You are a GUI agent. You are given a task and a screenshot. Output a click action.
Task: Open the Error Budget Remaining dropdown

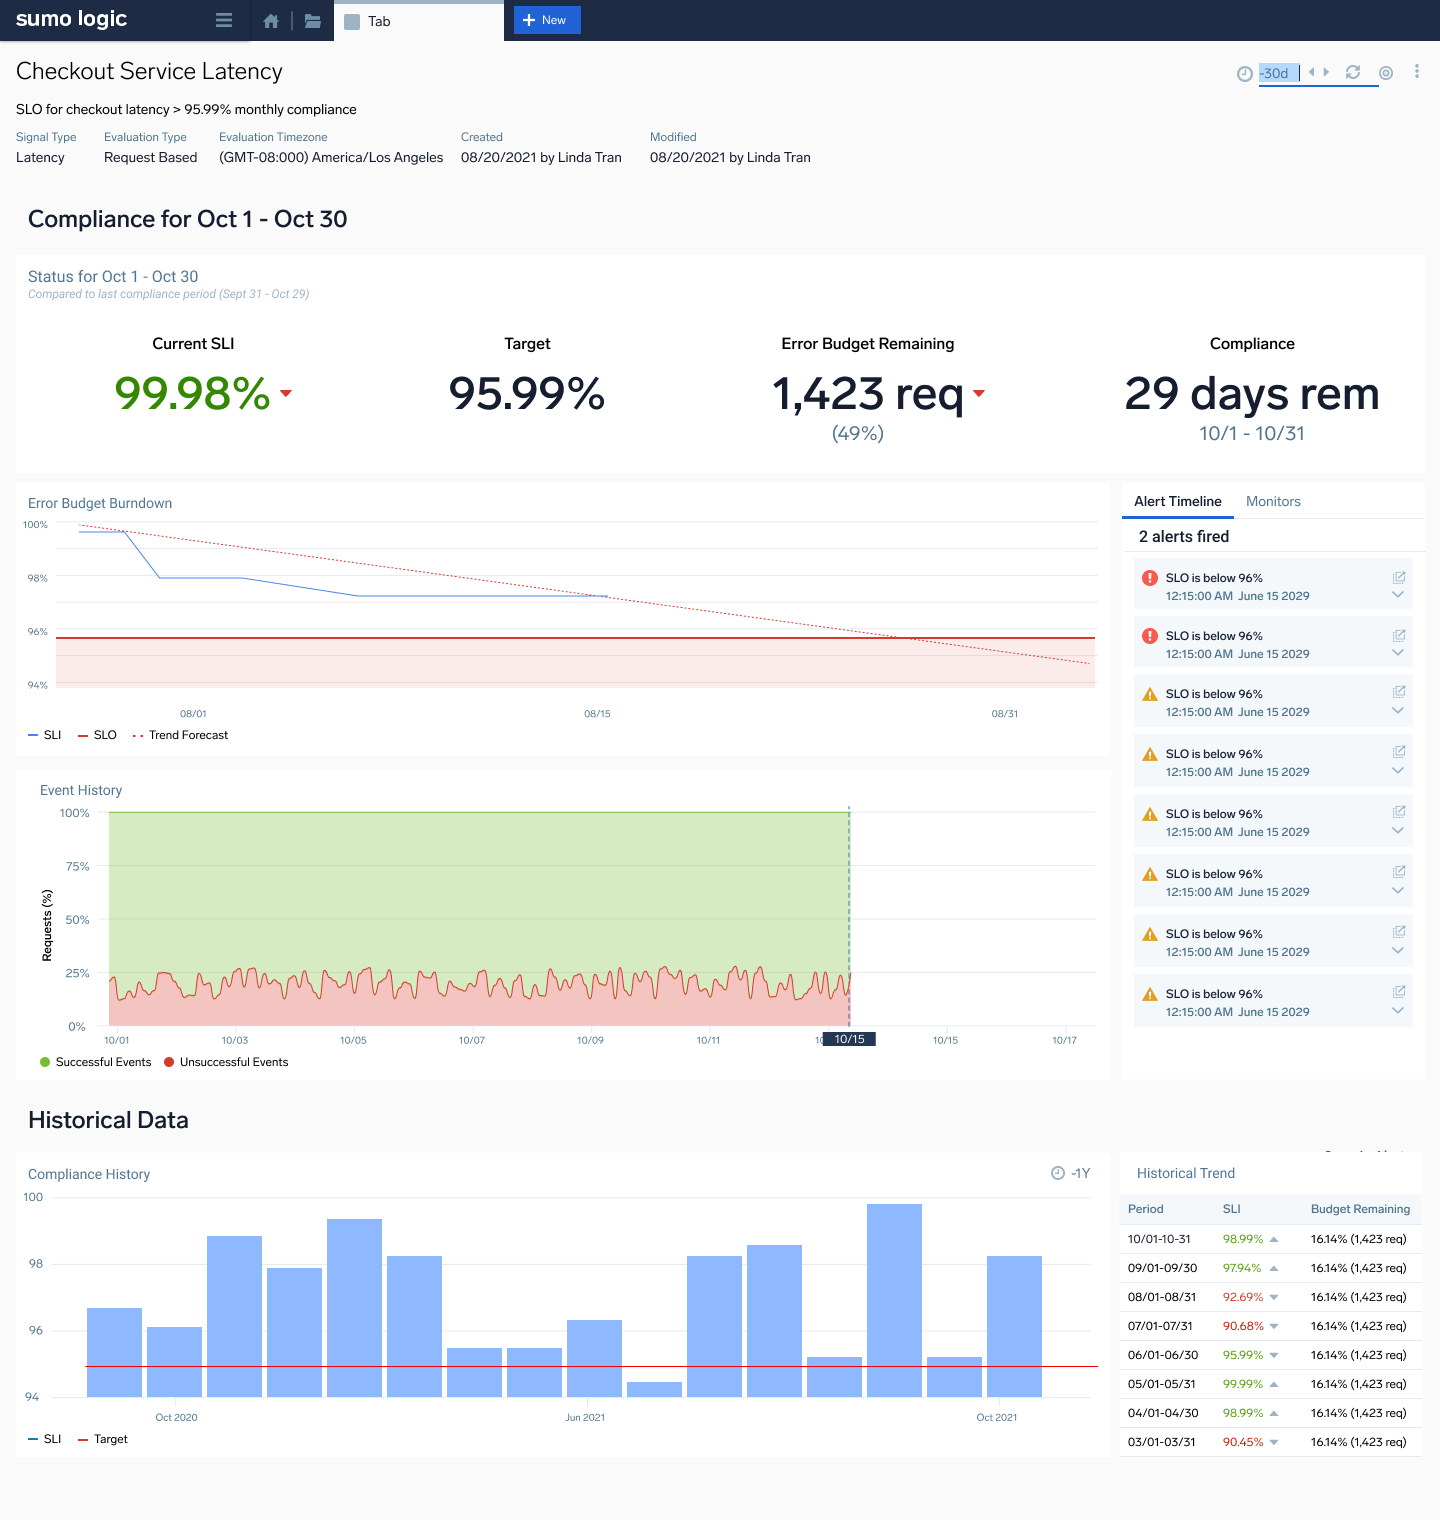pos(978,394)
